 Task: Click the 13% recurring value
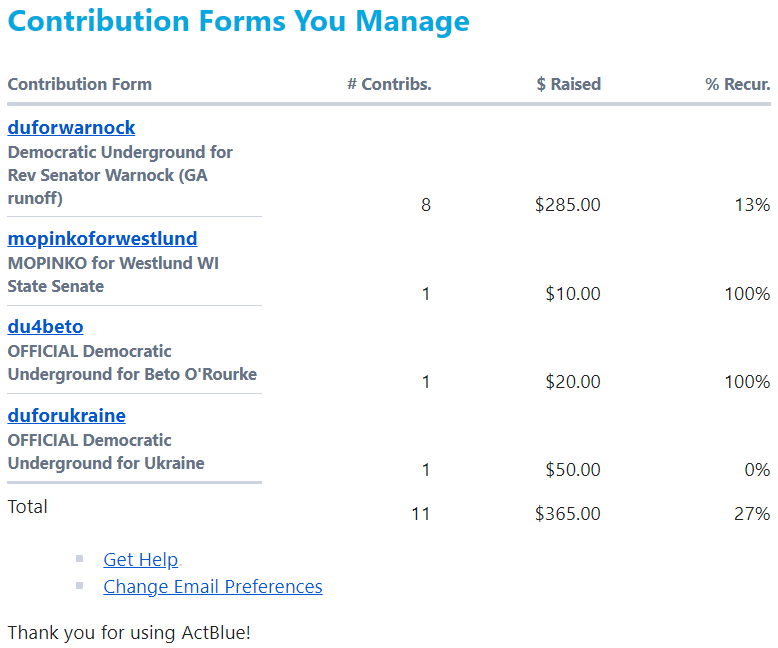[x=753, y=205]
